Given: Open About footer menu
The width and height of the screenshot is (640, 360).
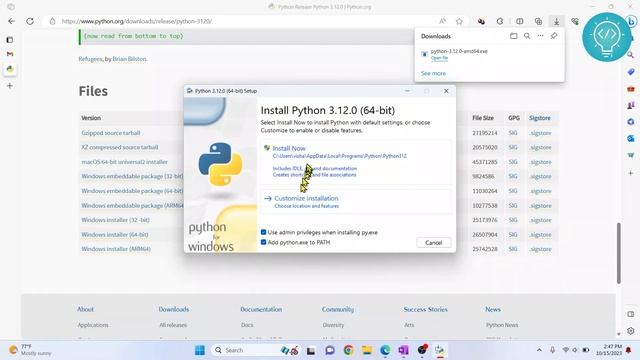Looking at the screenshot, I should click(x=85, y=309).
